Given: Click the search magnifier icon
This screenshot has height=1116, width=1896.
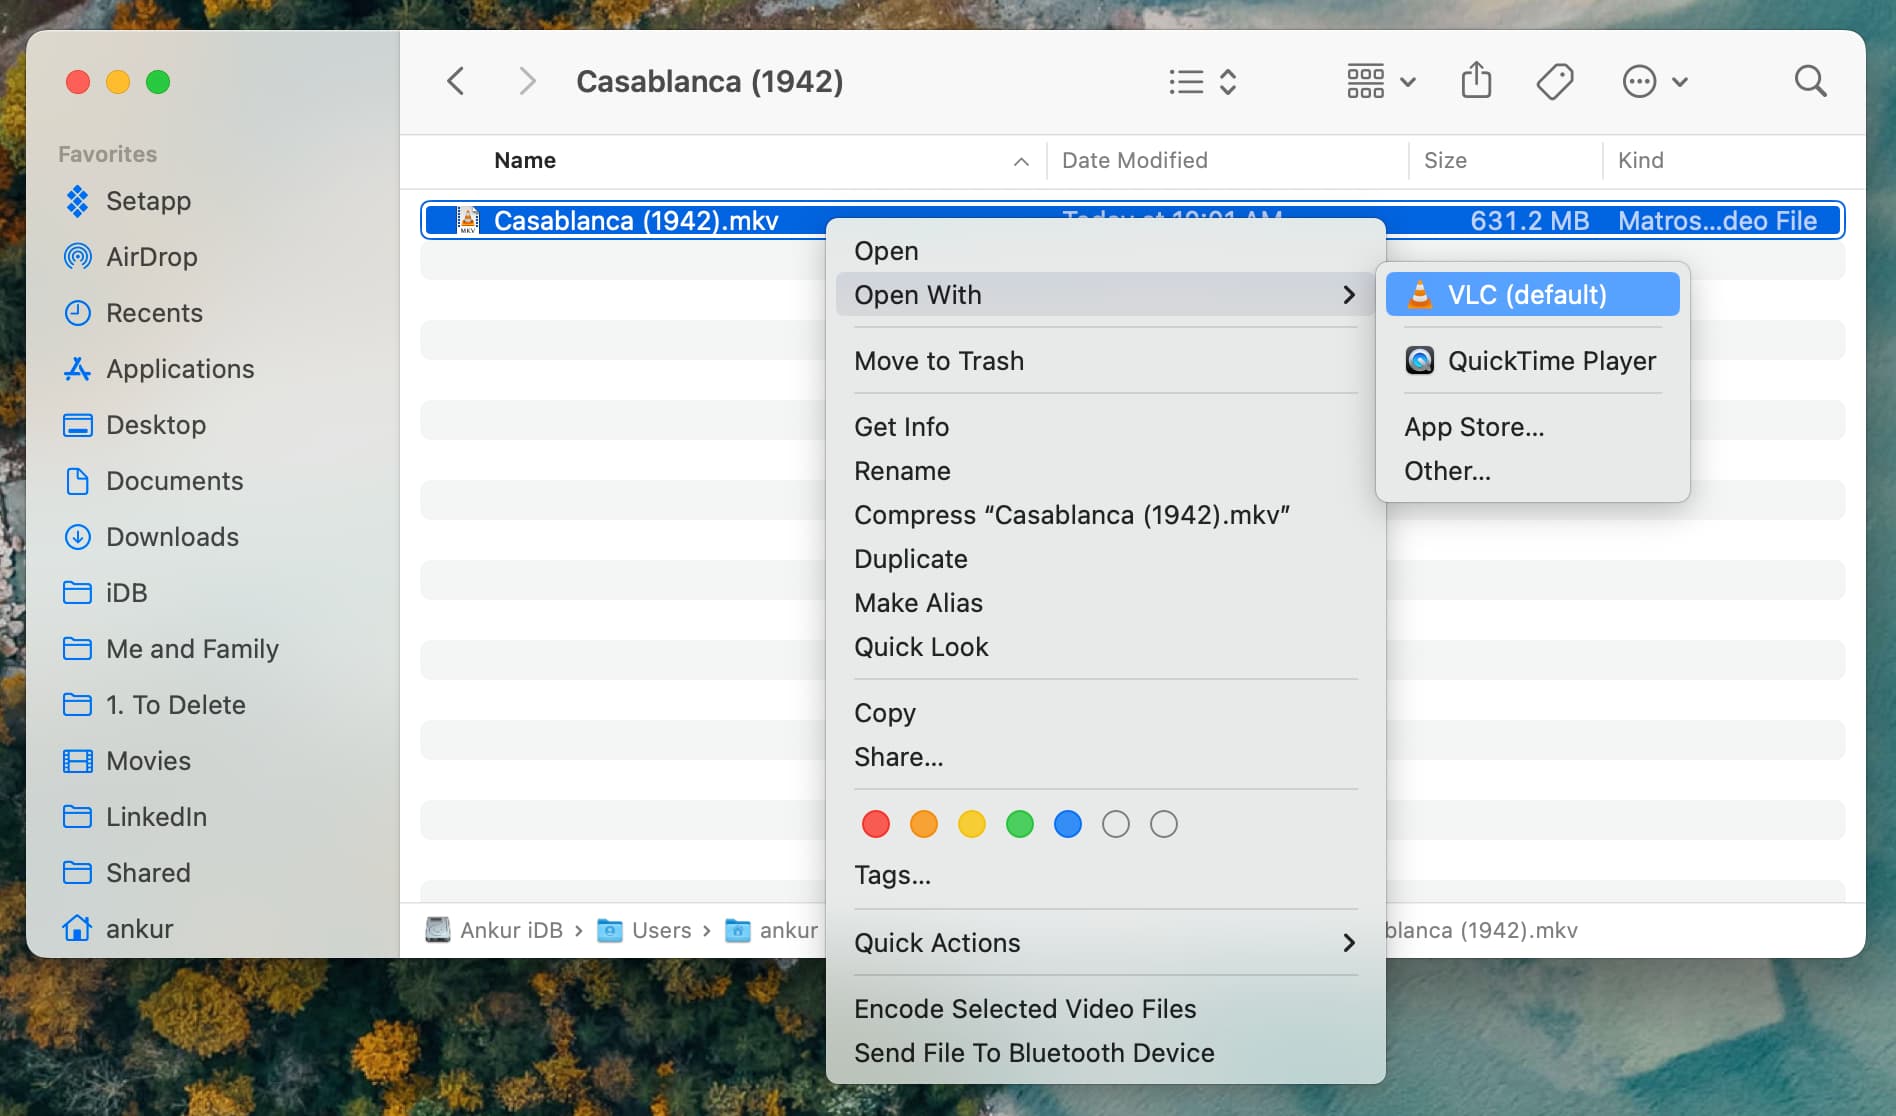Looking at the screenshot, I should pyautogui.click(x=1810, y=81).
